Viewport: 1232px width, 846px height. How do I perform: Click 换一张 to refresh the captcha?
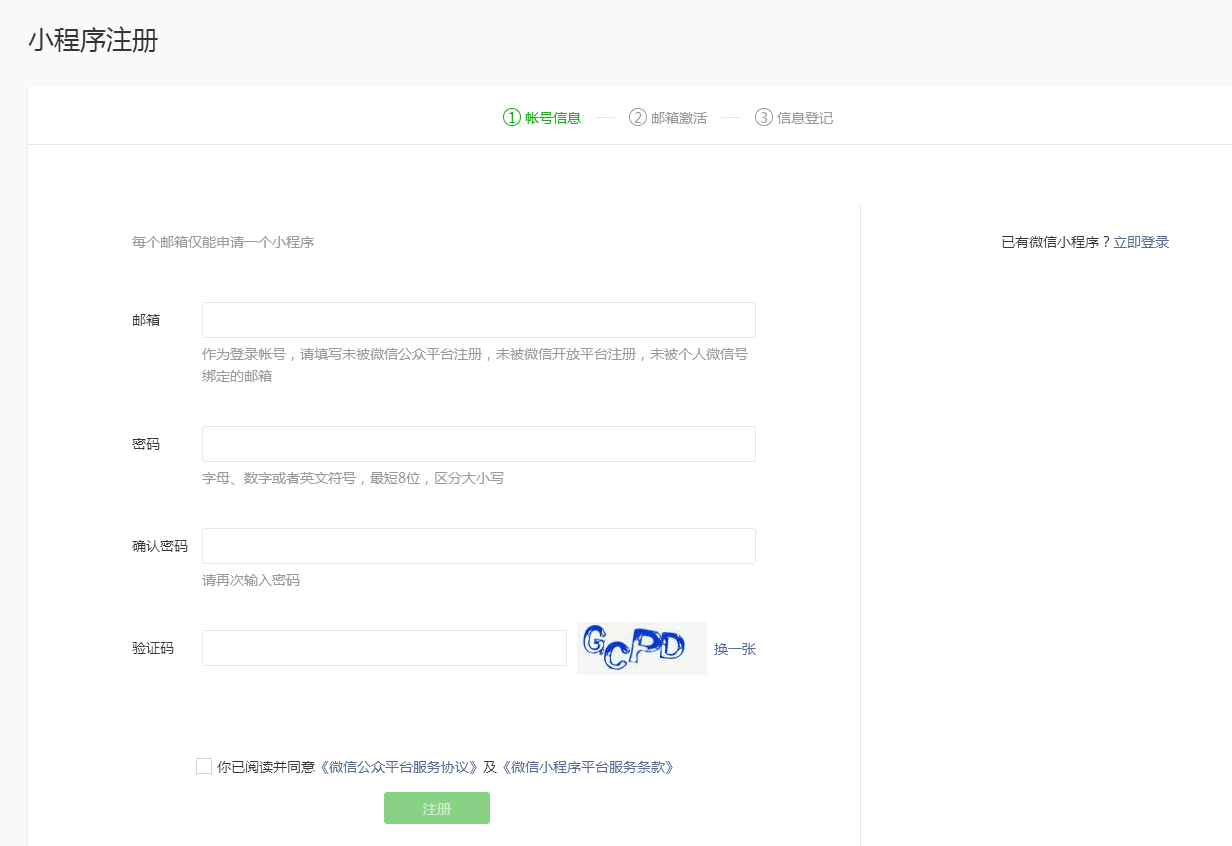[x=735, y=649]
